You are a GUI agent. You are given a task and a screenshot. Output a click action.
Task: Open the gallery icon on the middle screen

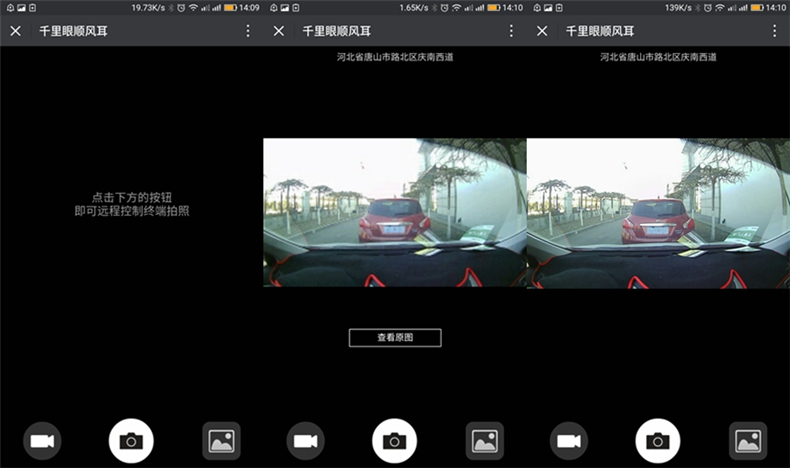tap(485, 441)
